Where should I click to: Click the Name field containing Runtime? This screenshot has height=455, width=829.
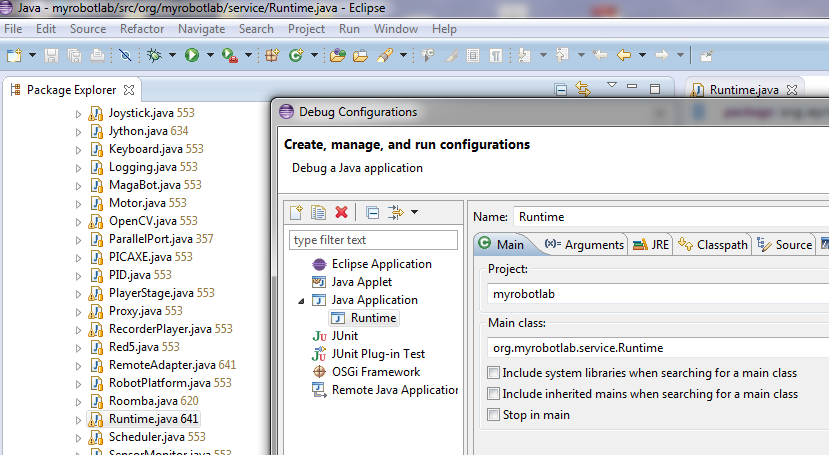click(x=671, y=217)
